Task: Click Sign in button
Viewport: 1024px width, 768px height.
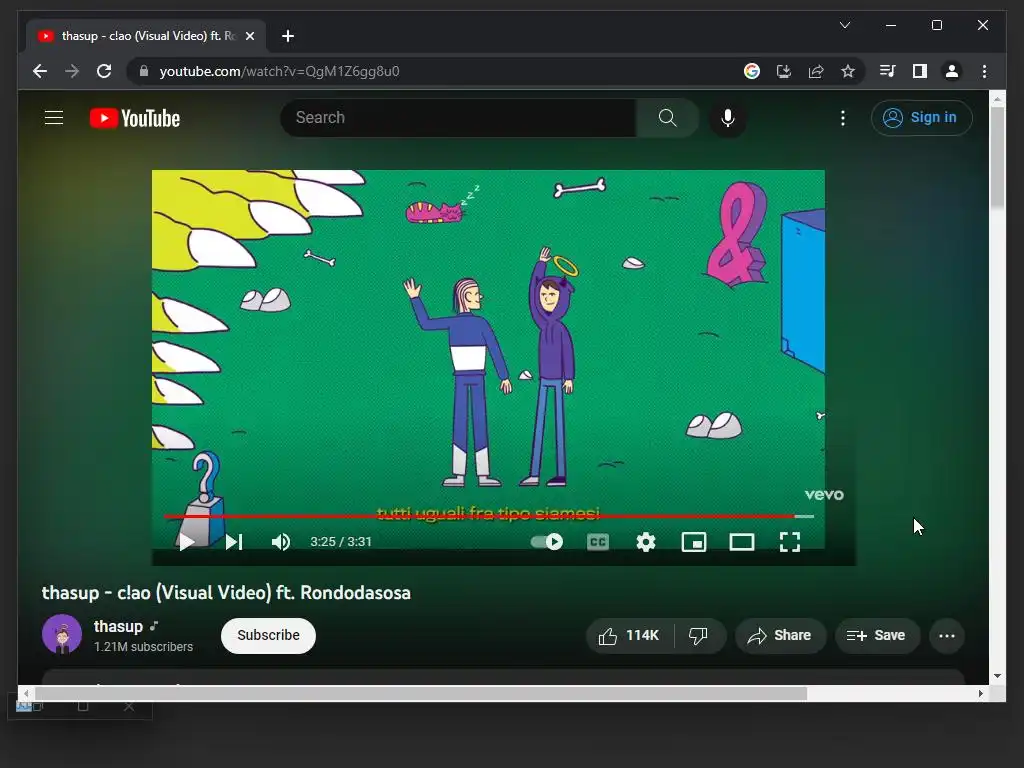Action: (921, 118)
